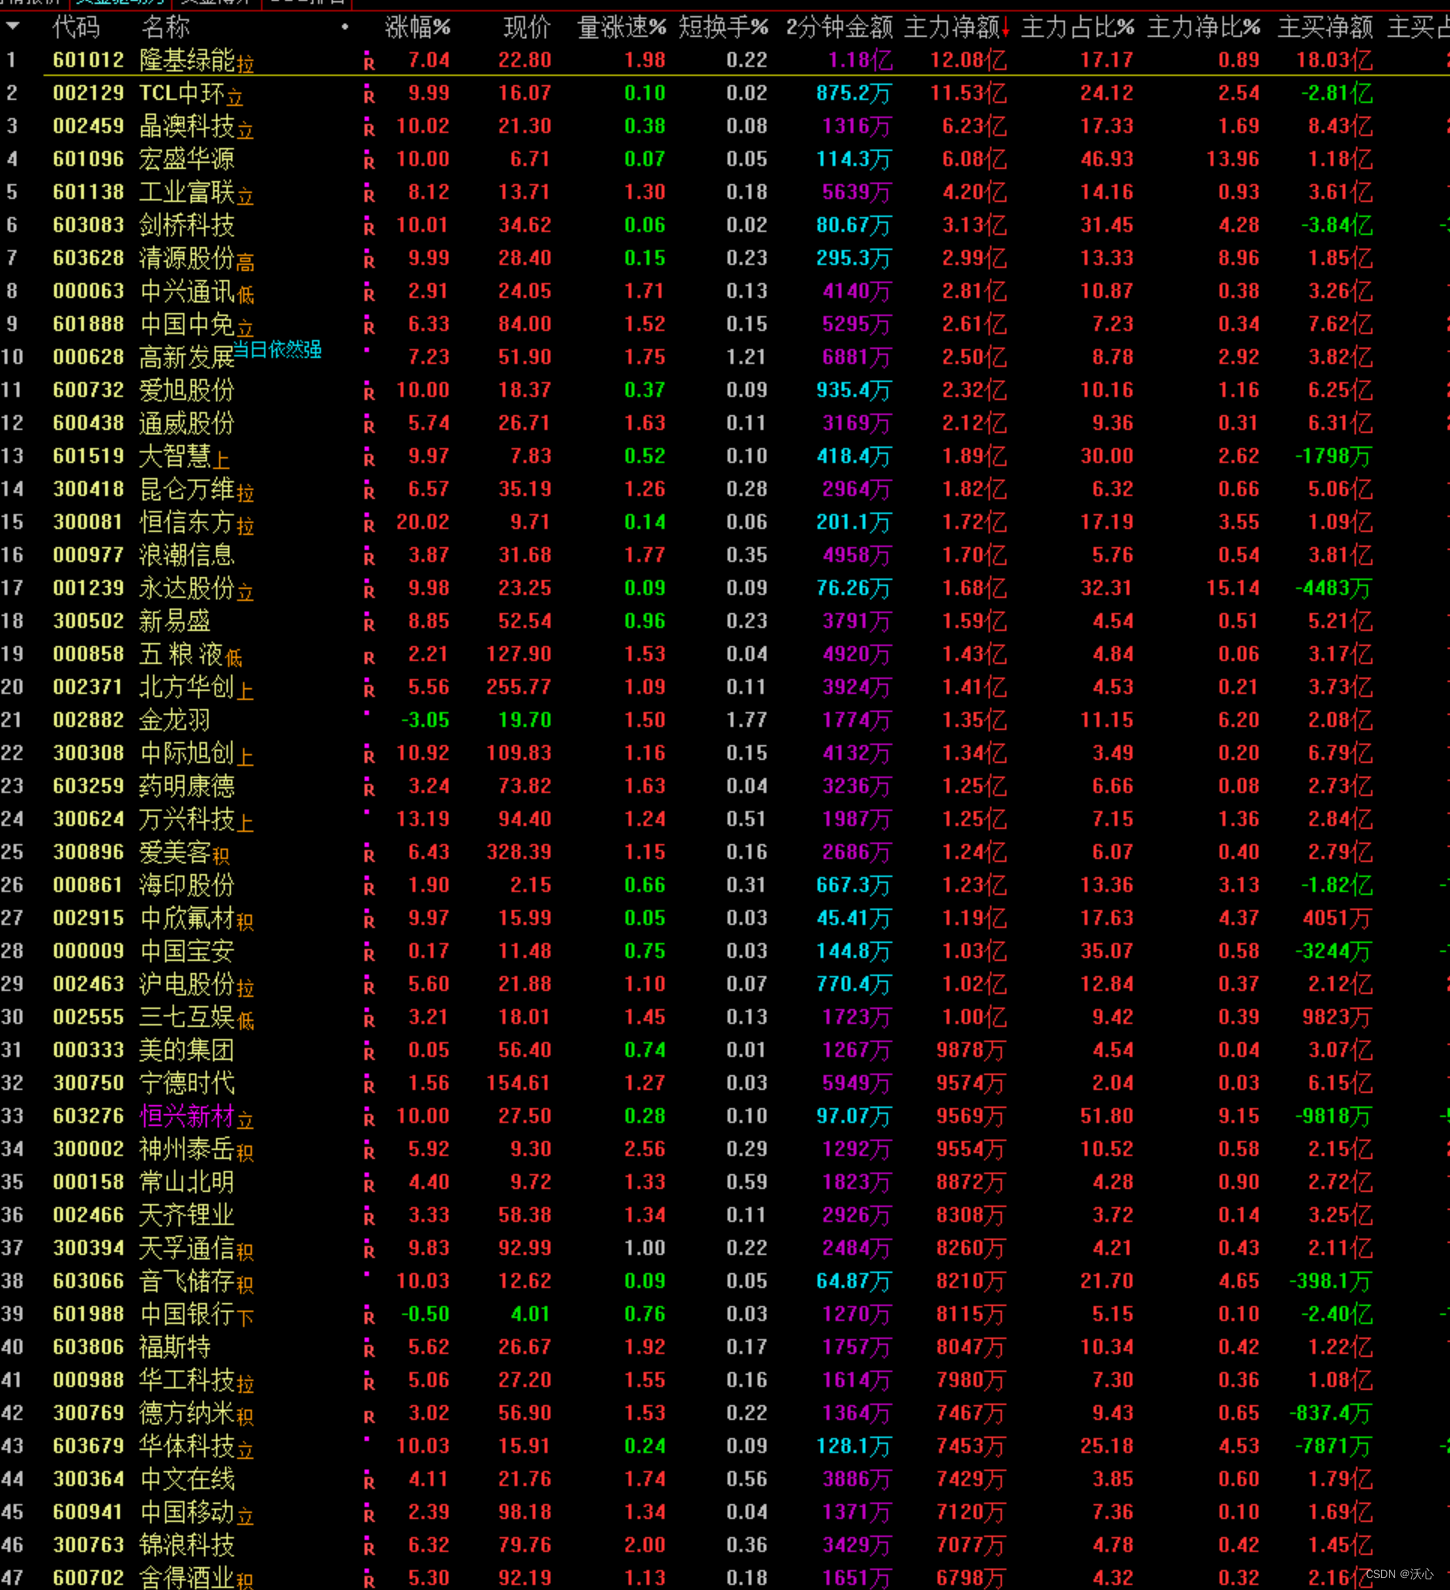Click the R marker on 中兴通讯 row
Screen dimensions: 1450x1590
369,293
